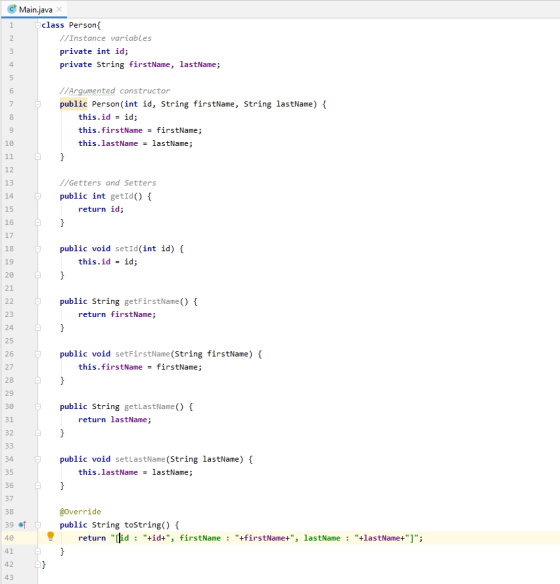Click line number 12 in the gutter
The image size is (560, 584).
9,170
